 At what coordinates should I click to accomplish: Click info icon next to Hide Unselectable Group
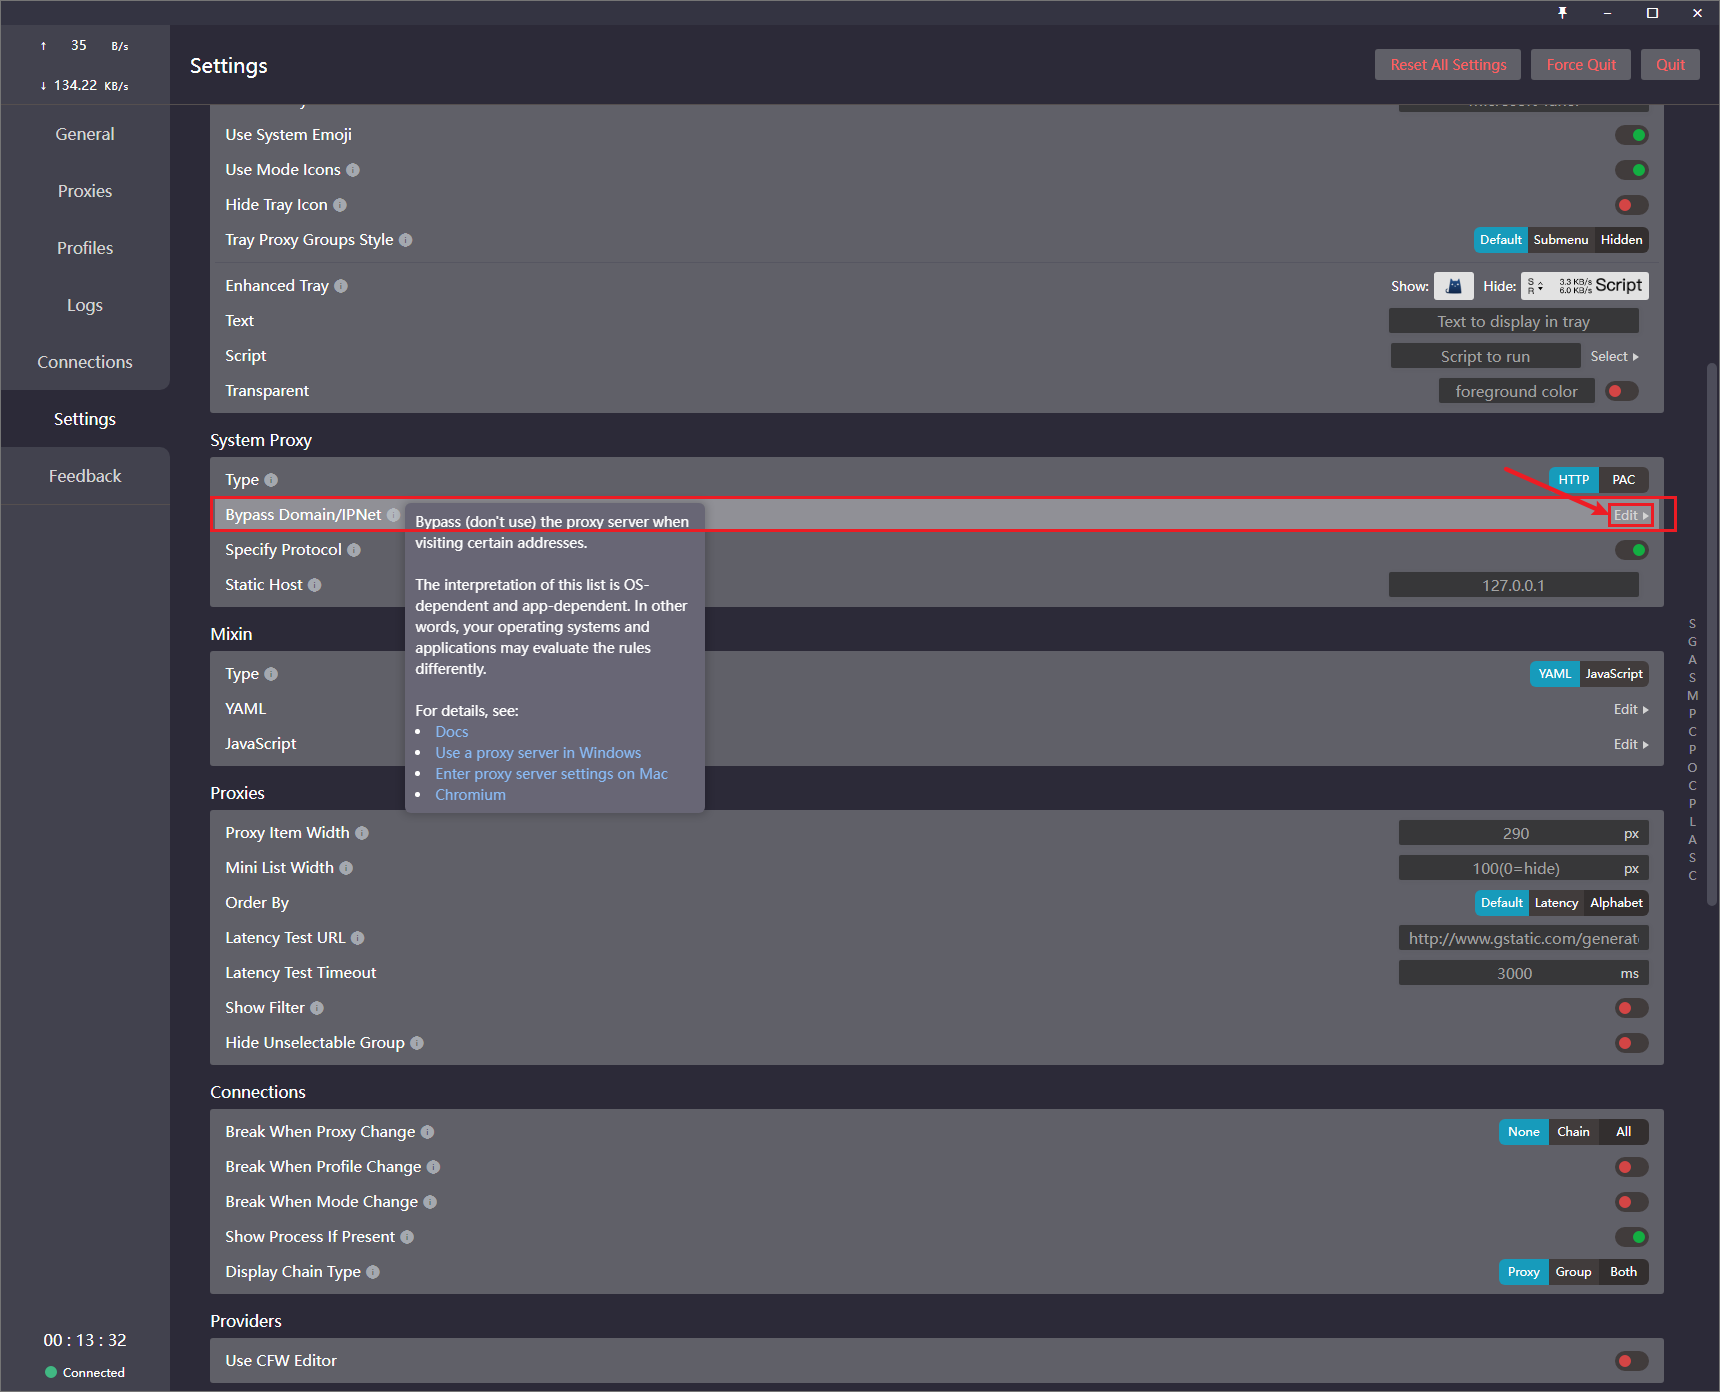[417, 1043]
